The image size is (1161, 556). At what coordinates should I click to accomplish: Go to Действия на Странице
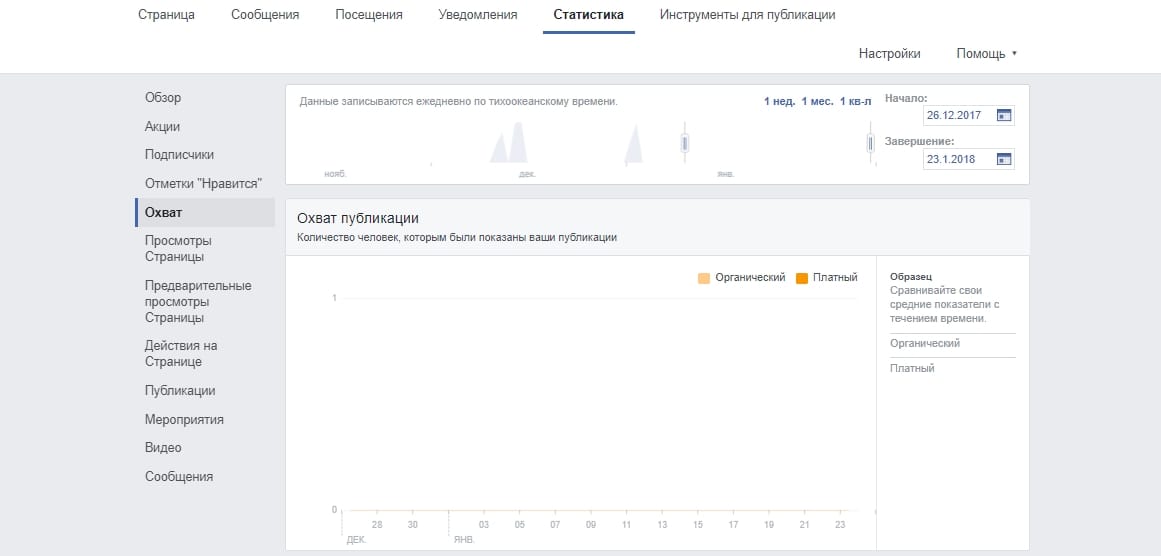(x=181, y=354)
